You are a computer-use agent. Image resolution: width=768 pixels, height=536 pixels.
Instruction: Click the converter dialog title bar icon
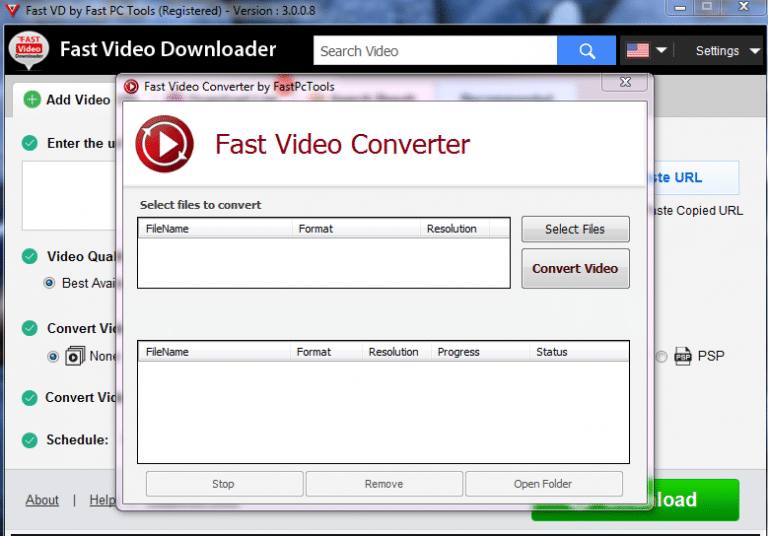[x=131, y=87]
